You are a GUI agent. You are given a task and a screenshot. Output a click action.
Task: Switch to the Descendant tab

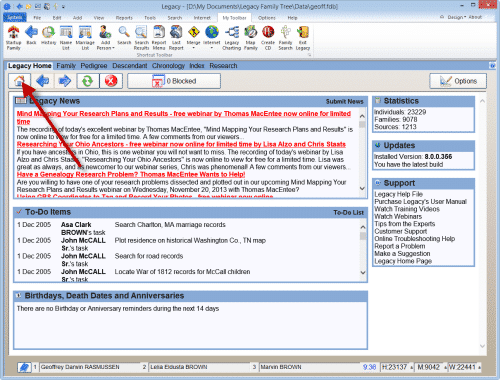tap(130, 66)
